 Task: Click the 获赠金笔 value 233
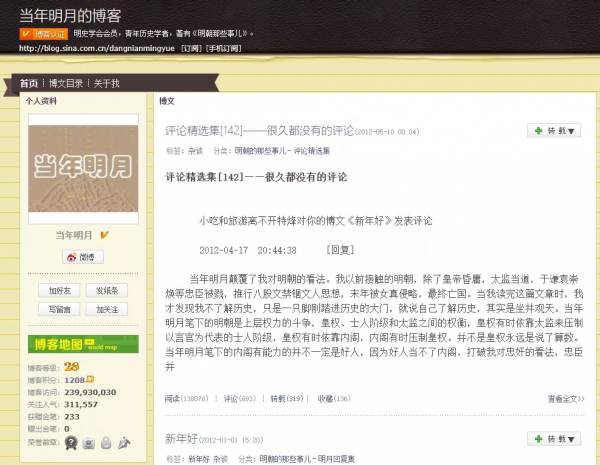[72, 417]
